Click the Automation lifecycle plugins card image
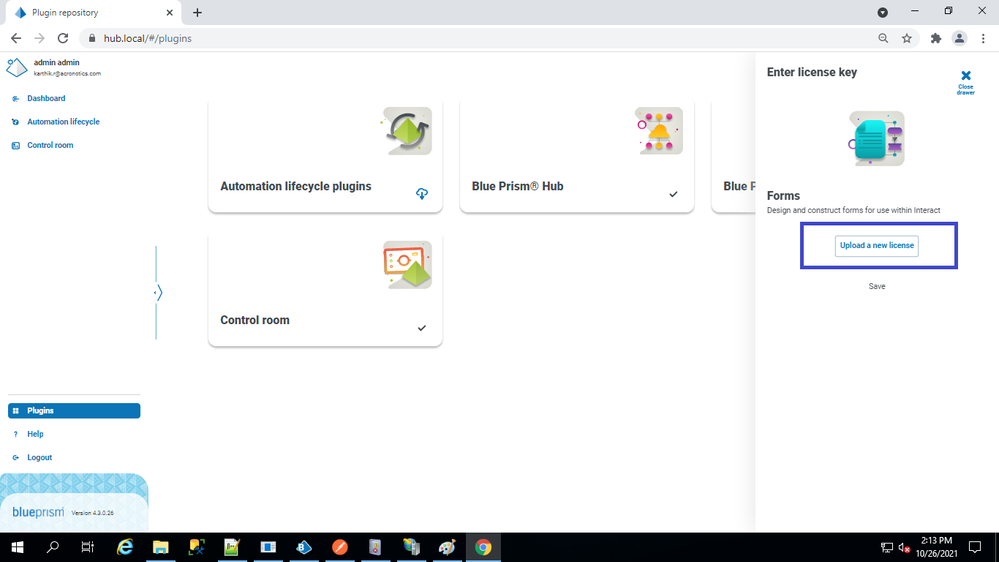 pos(407,131)
